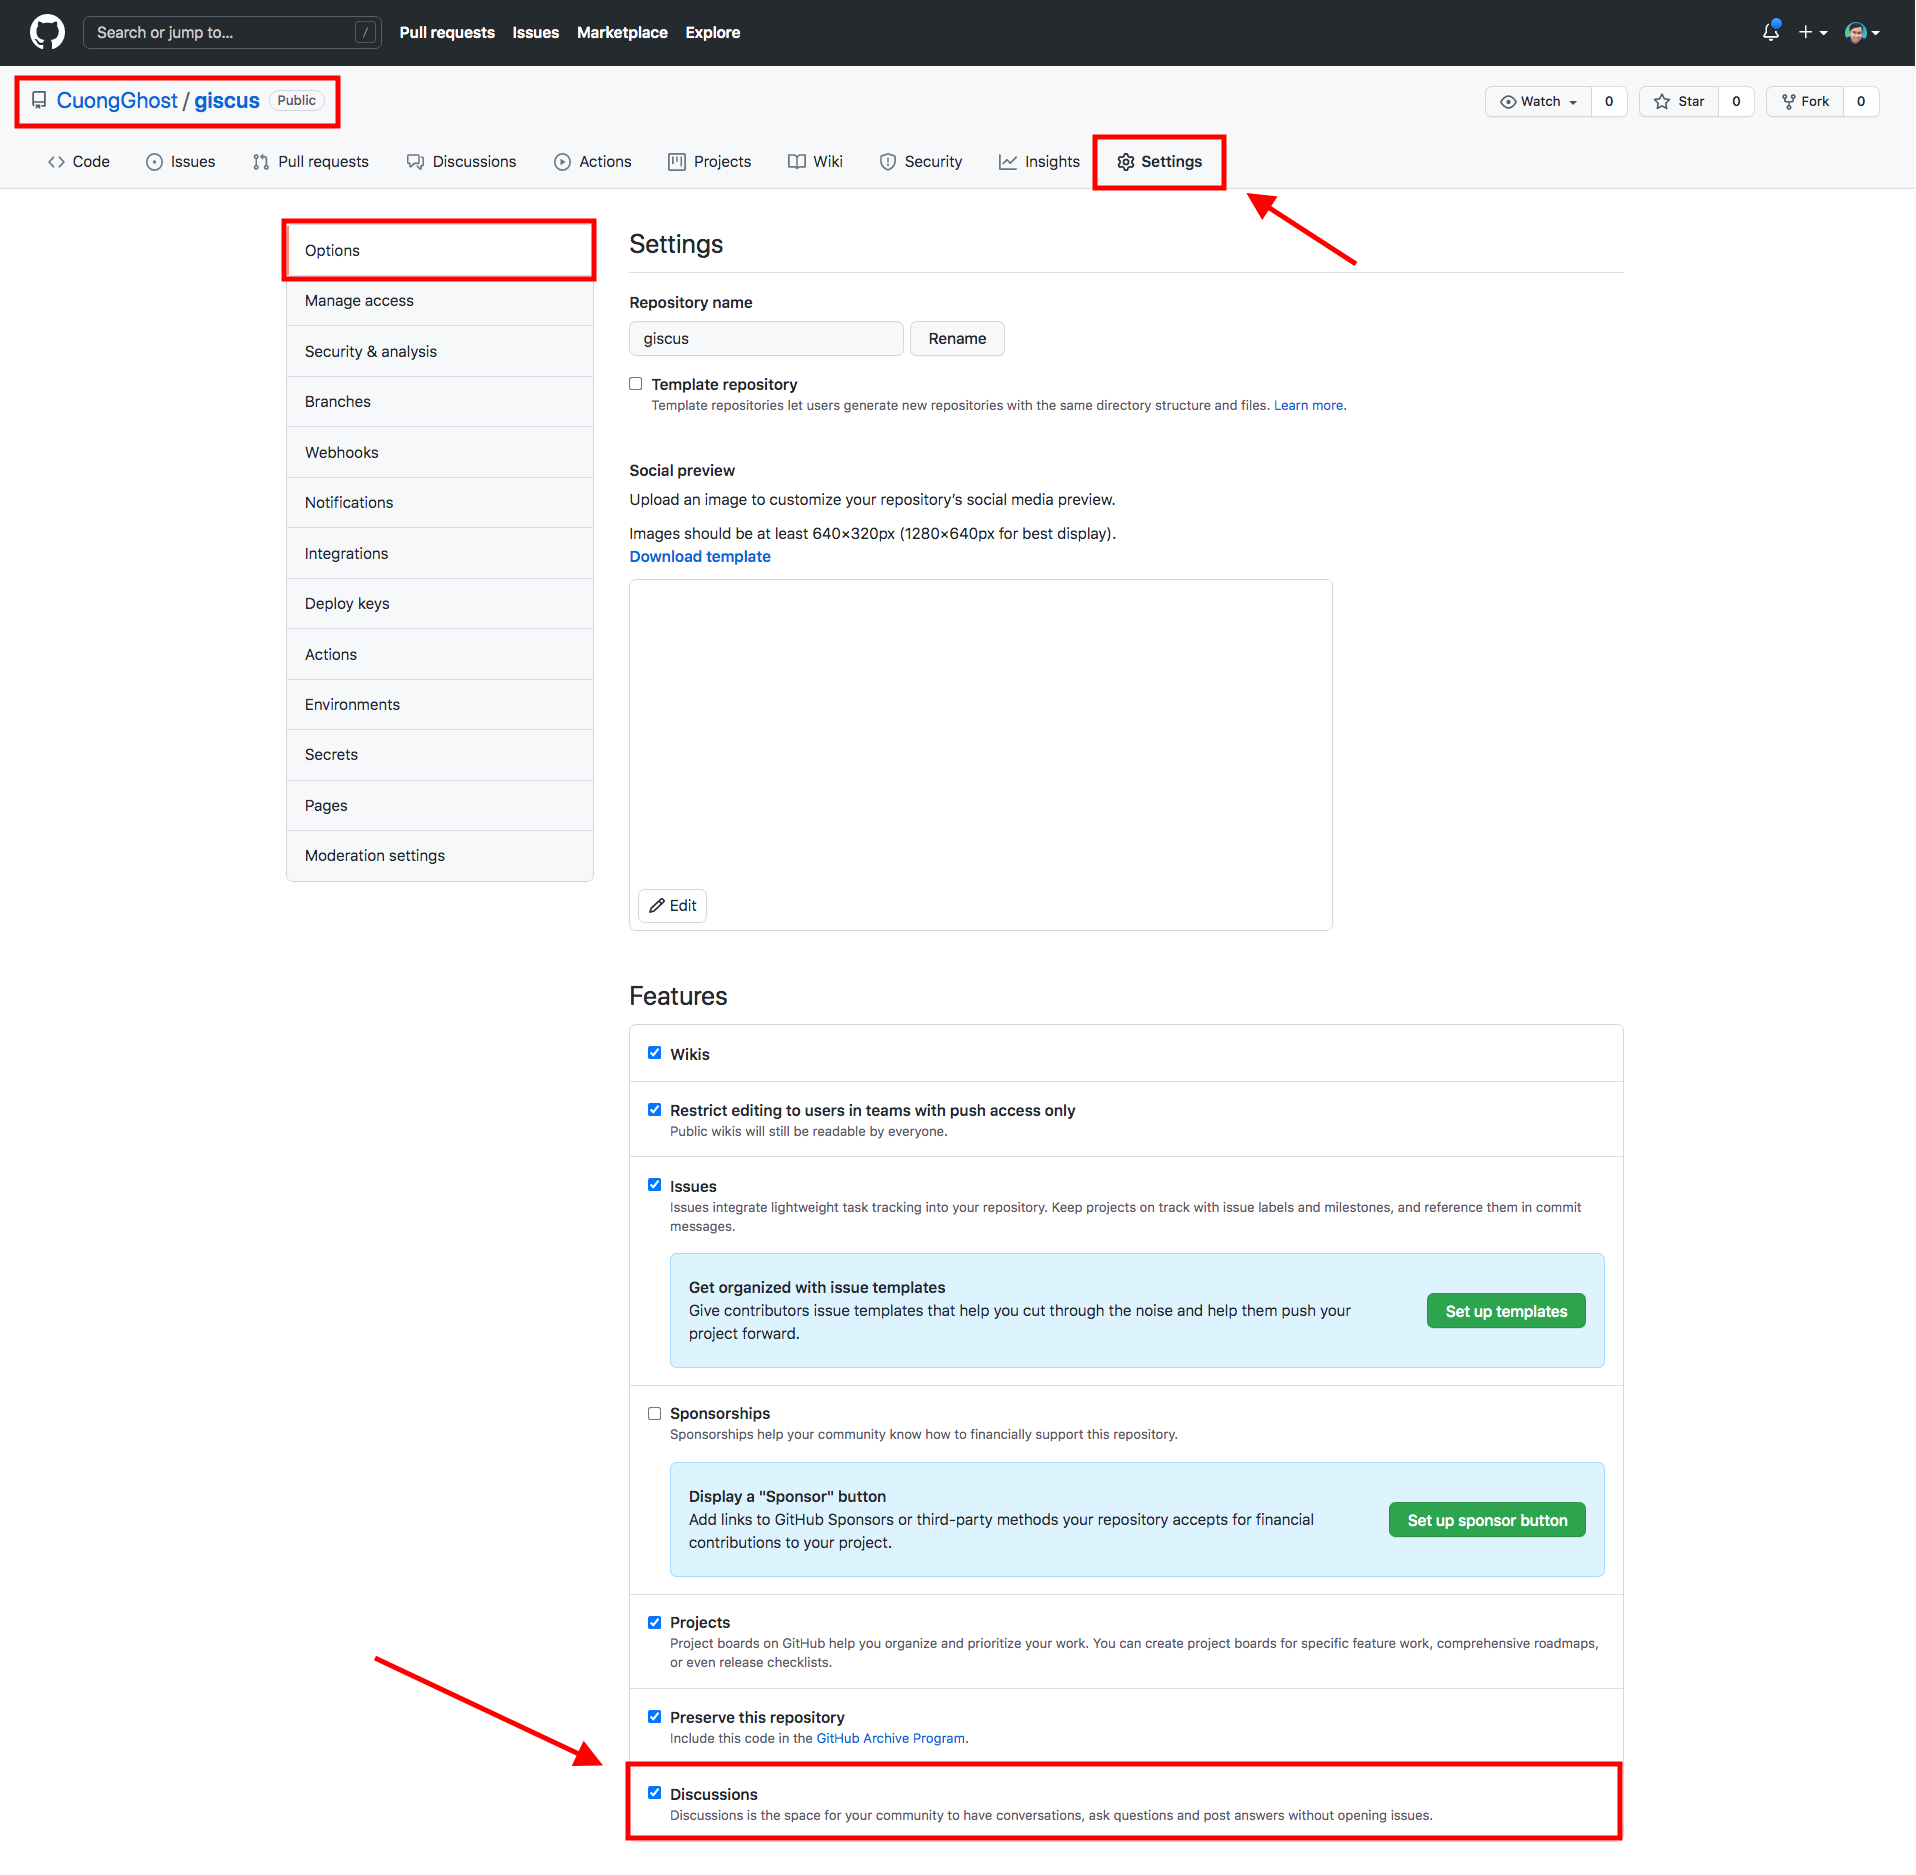Open Pages settings
This screenshot has width=1916, height=1875.
(x=440, y=805)
